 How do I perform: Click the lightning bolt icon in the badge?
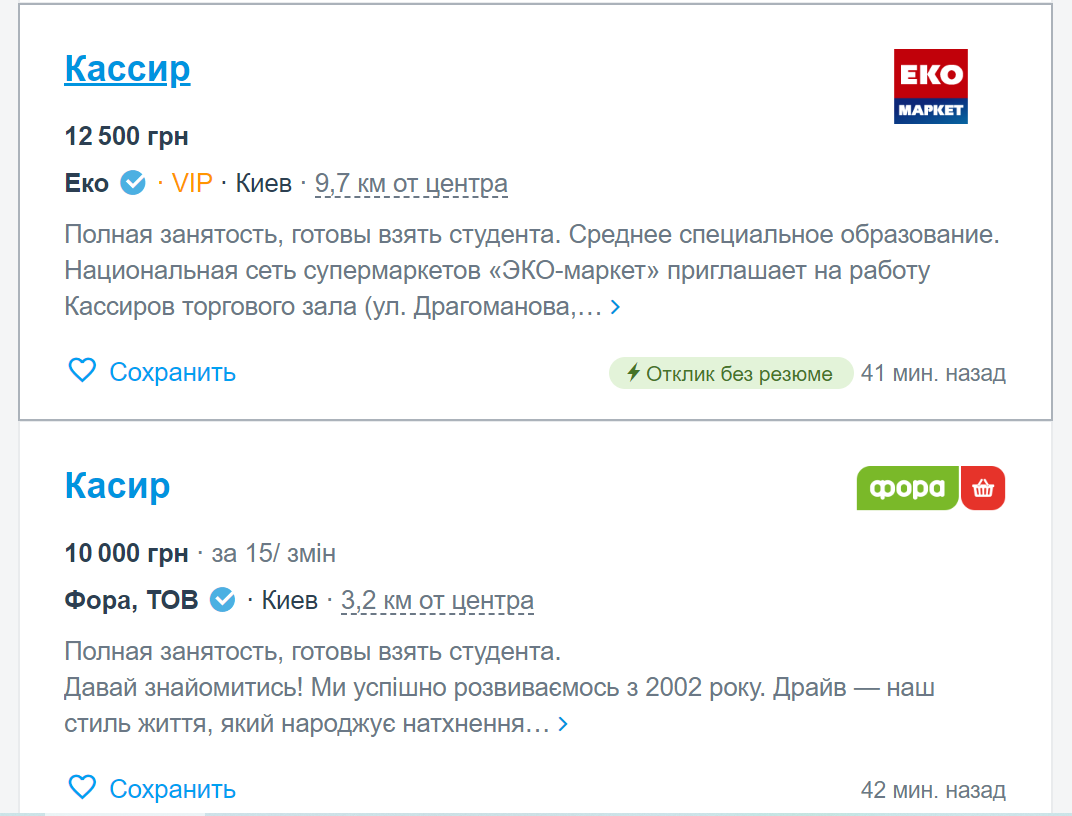click(634, 372)
